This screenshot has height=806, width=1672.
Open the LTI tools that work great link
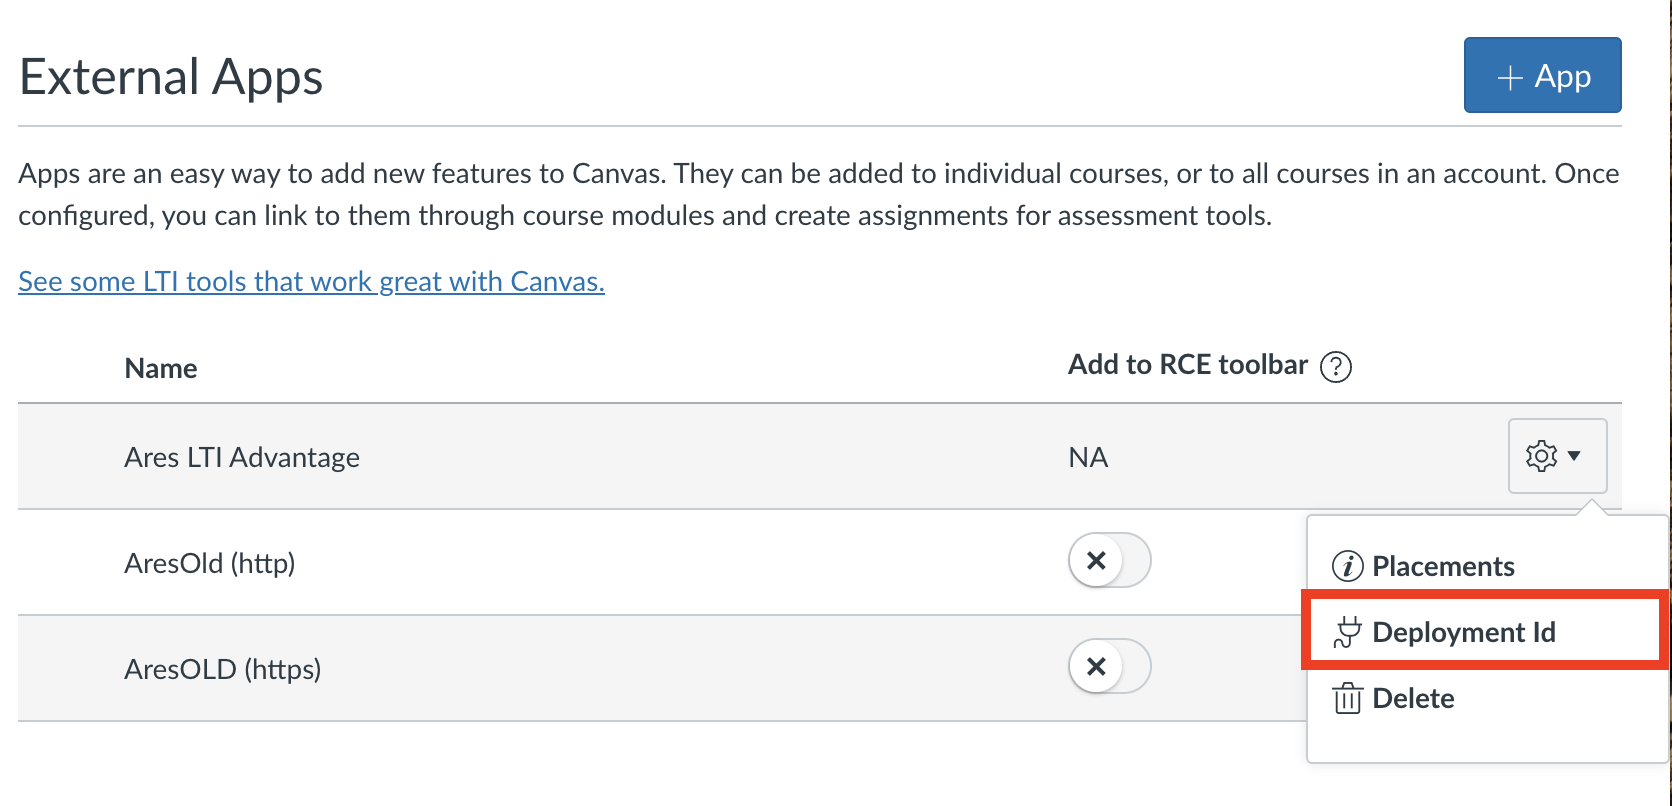[x=311, y=282]
